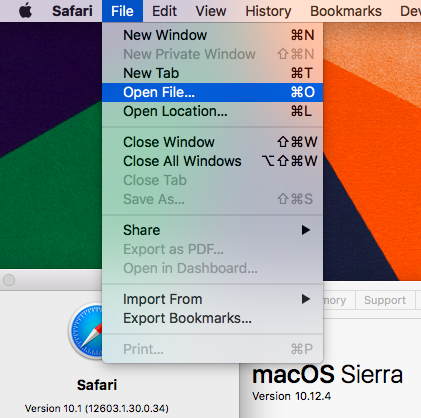Click the Safari compass icon
This screenshot has width=421, height=418.
pyautogui.click(x=86, y=331)
